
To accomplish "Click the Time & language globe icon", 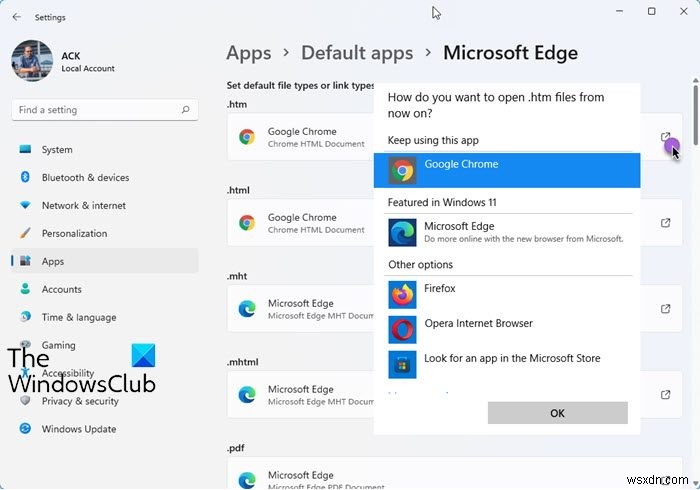I will pos(25,317).
